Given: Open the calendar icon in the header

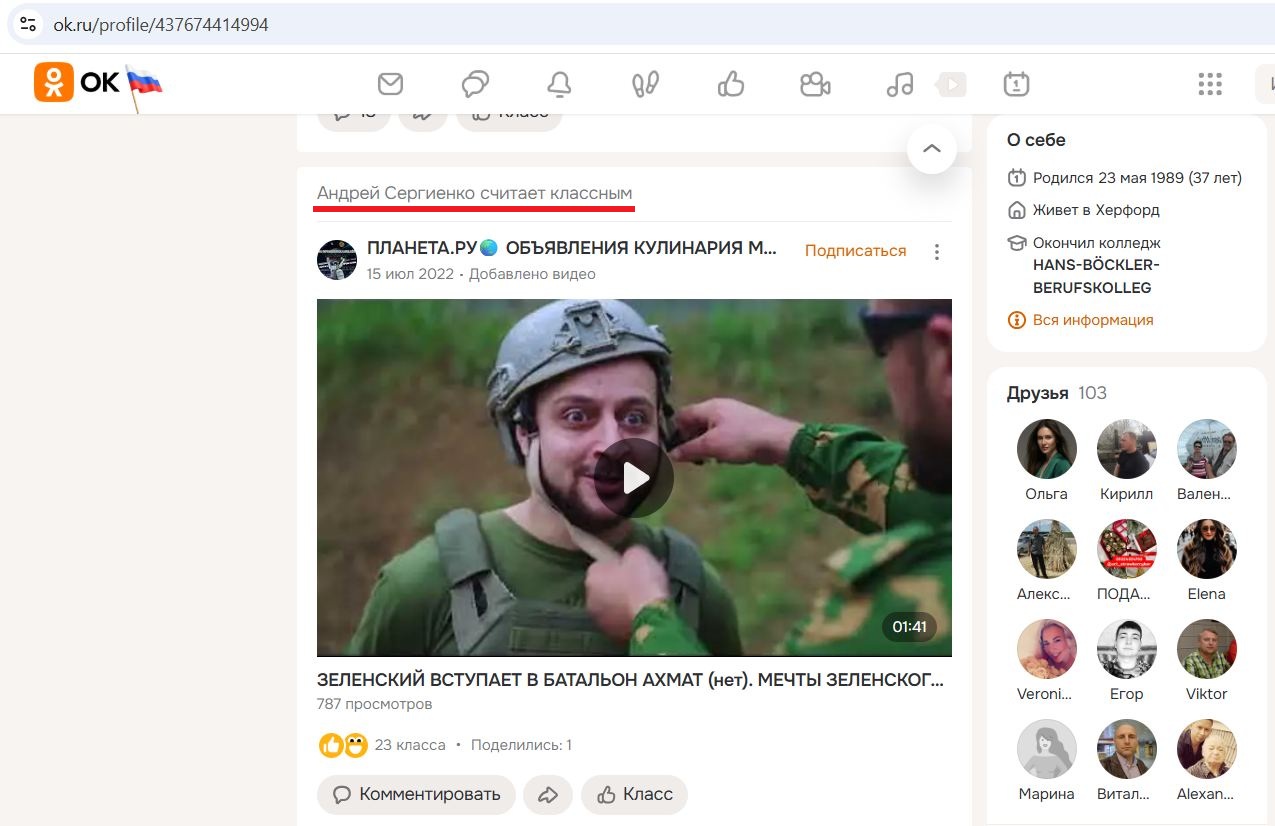Looking at the screenshot, I should [x=1016, y=84].
